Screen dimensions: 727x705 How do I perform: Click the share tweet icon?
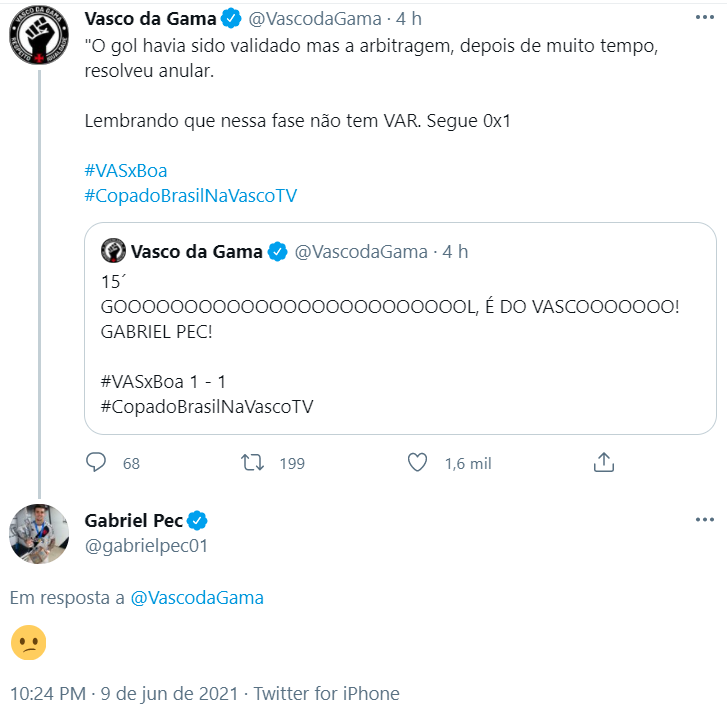coord(603,463)
